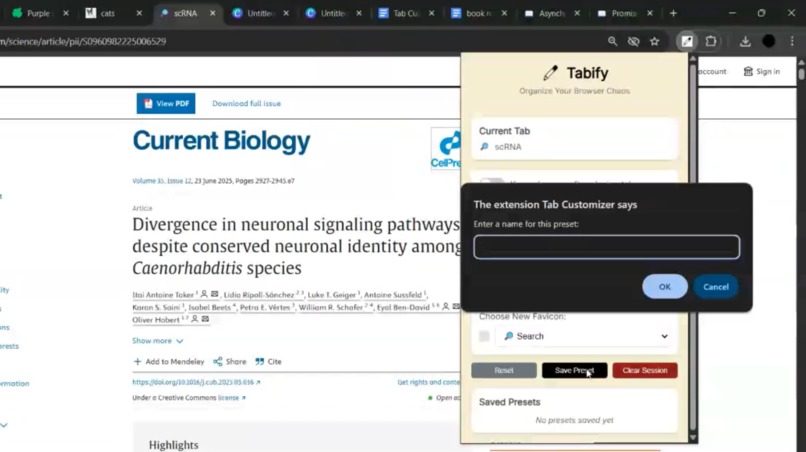This screenshot has height=452, width=806.
Task: Click author Isabel Beets
Action: pyautogui.click(x=209, y=307)
